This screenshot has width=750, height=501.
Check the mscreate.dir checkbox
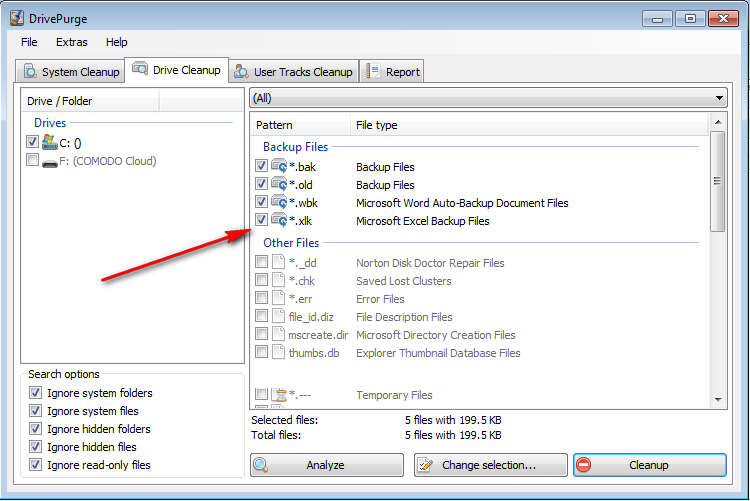tap(261, 334)
